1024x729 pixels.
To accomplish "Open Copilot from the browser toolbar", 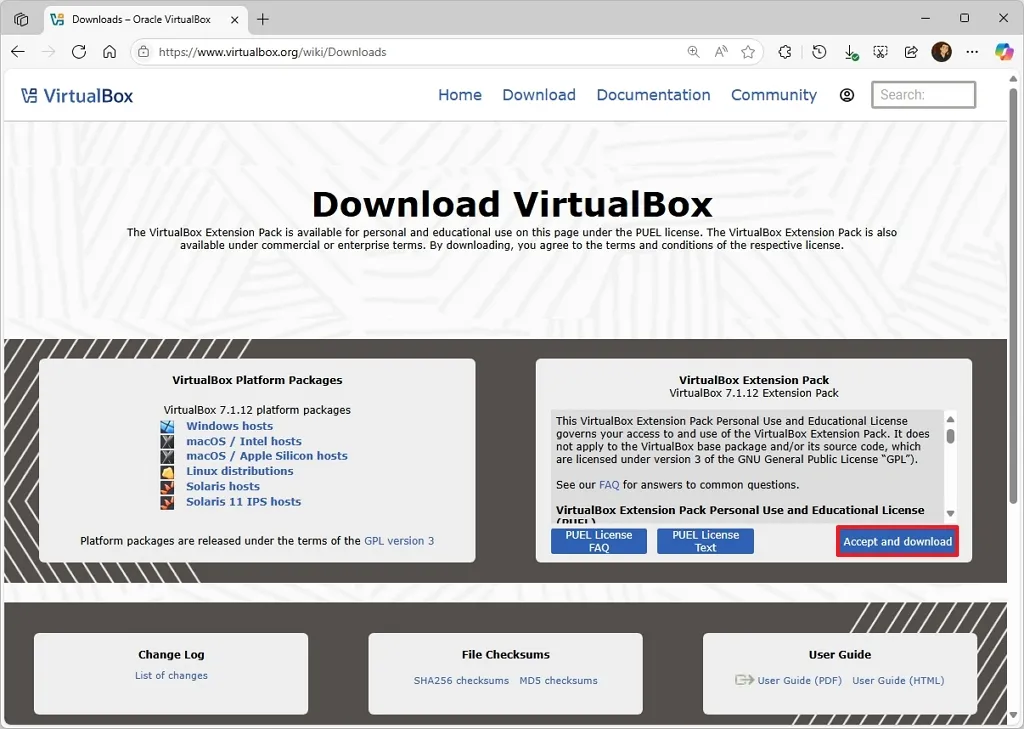I will (1005, 52).
